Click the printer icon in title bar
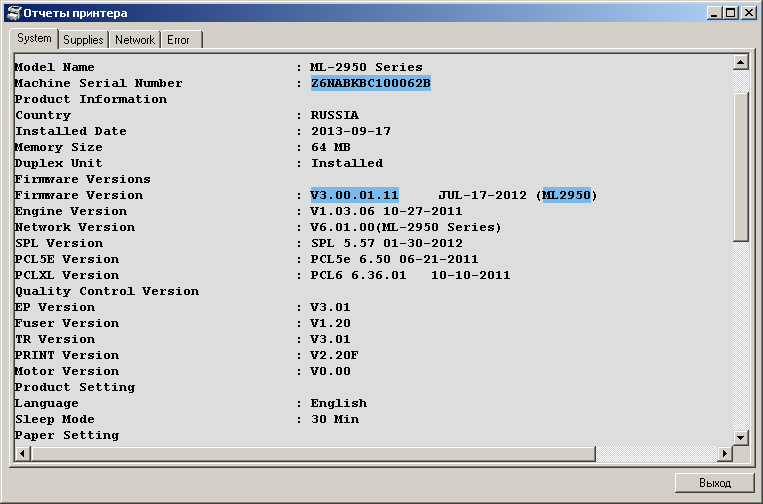The image size is (763, 504). tap(15, 13)
